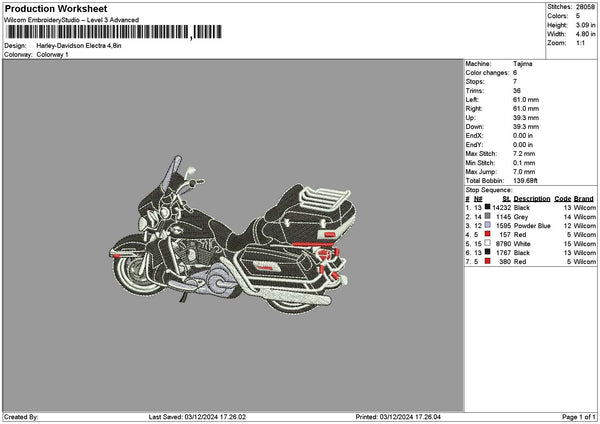Click the 'Color changes:' label
The image size is (600, 424).
click(x=487, y=73)
